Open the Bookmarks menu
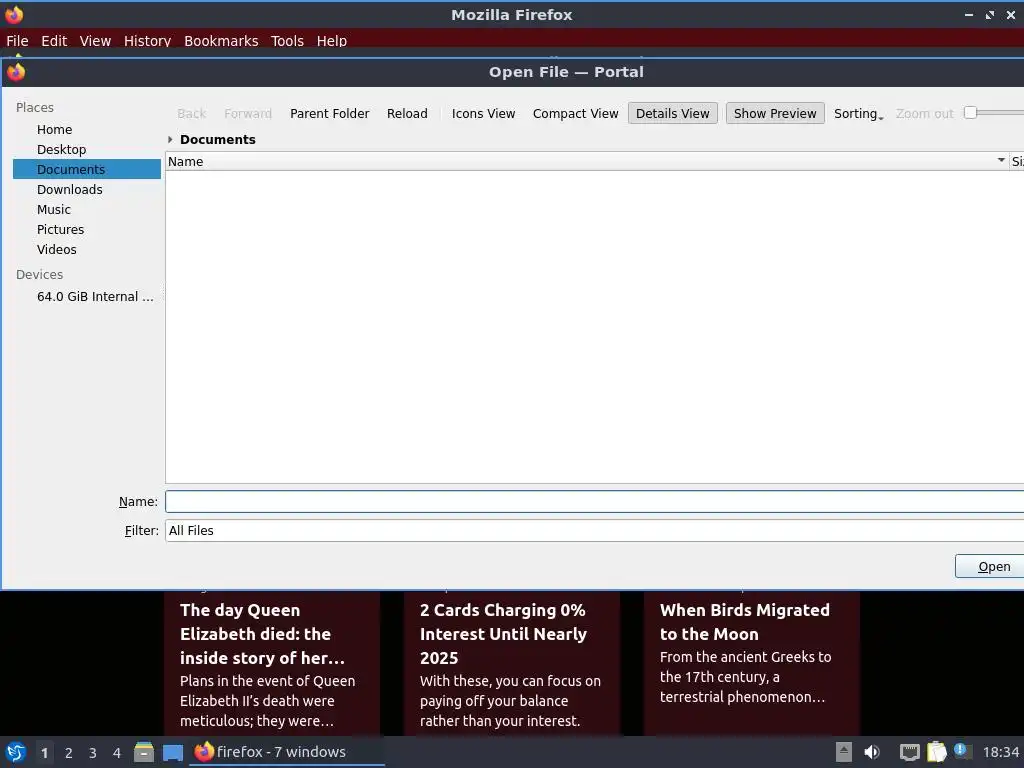1024x768 pixels. [x=221, y=40]
